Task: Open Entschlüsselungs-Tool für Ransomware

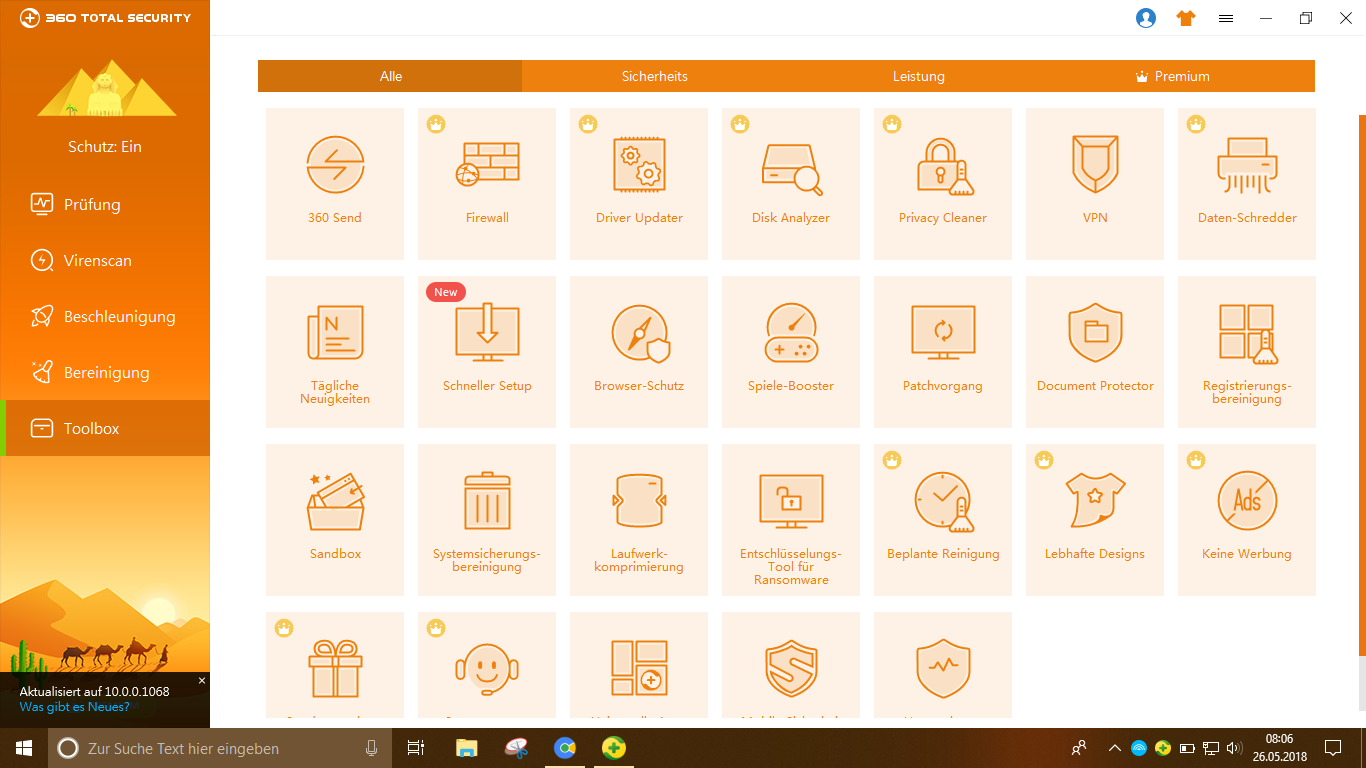Action: (x=791, y=520)
